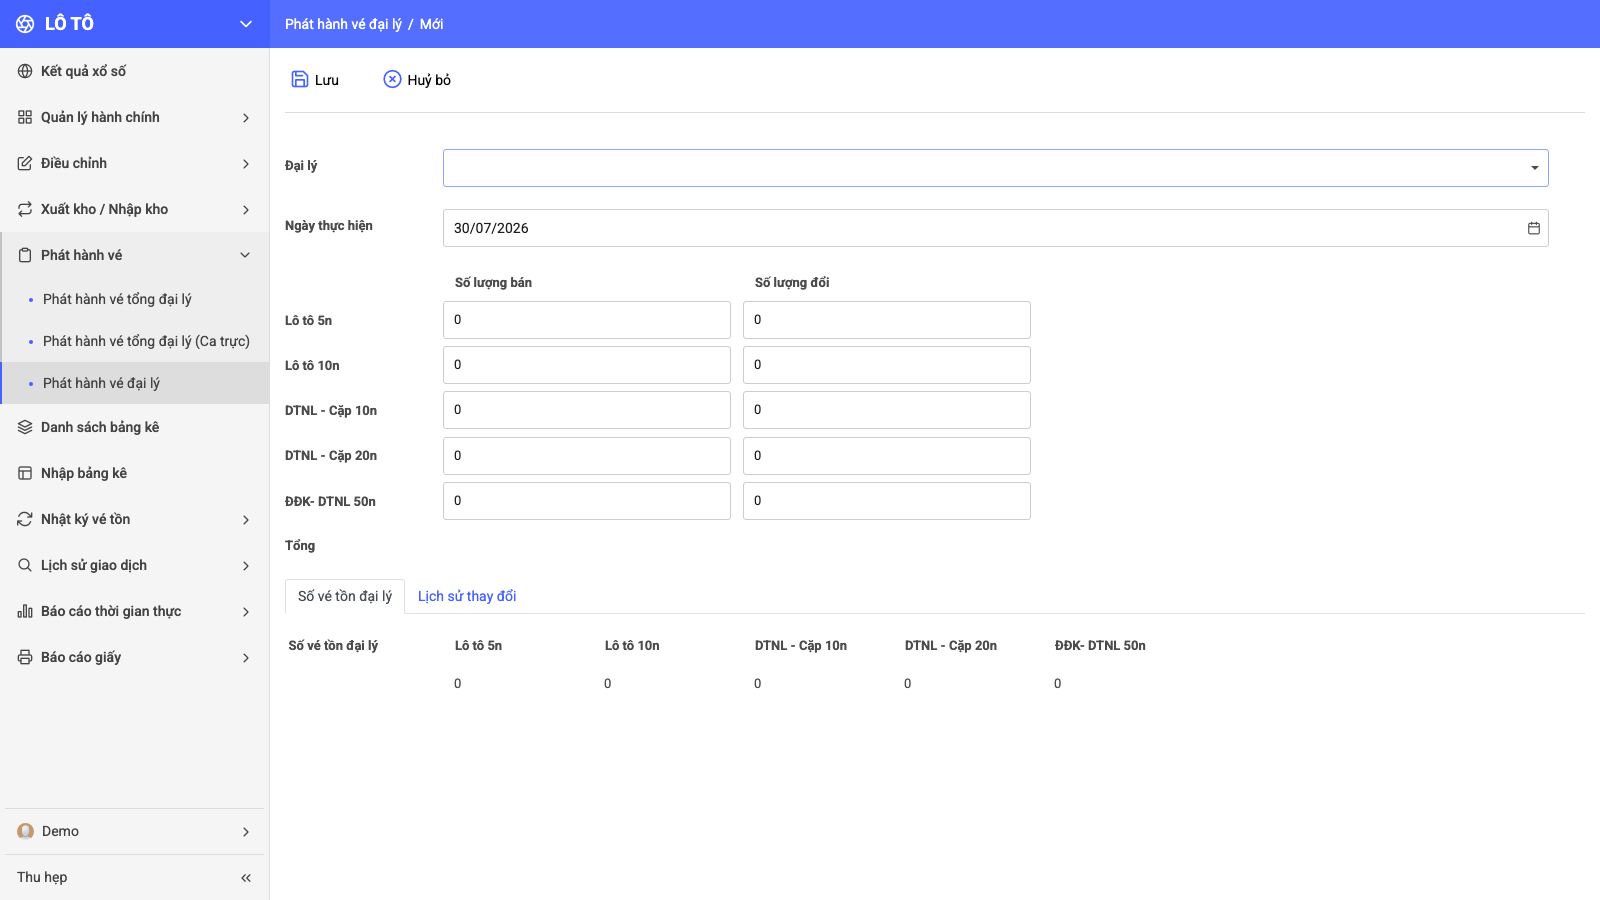Open the calendar picker for Ngày thực hiện
The width and height of the screenshot is (1600, 900).
[1534, 228]
